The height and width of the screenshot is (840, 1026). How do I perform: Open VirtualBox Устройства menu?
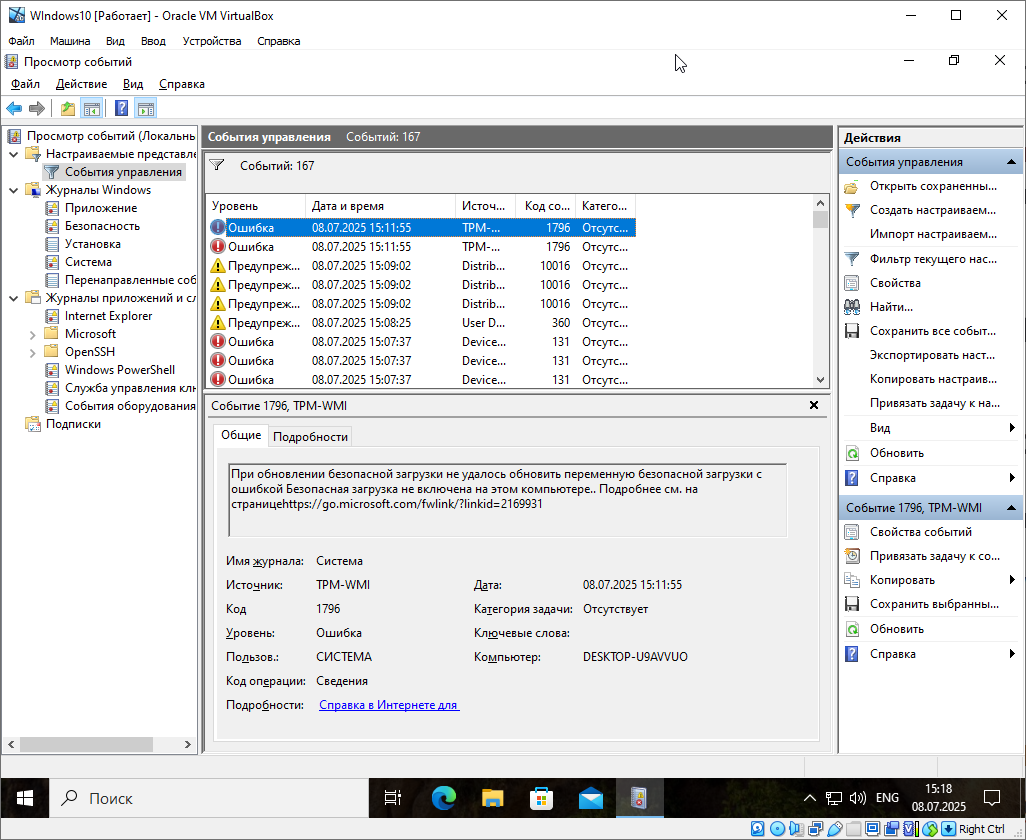212,41
